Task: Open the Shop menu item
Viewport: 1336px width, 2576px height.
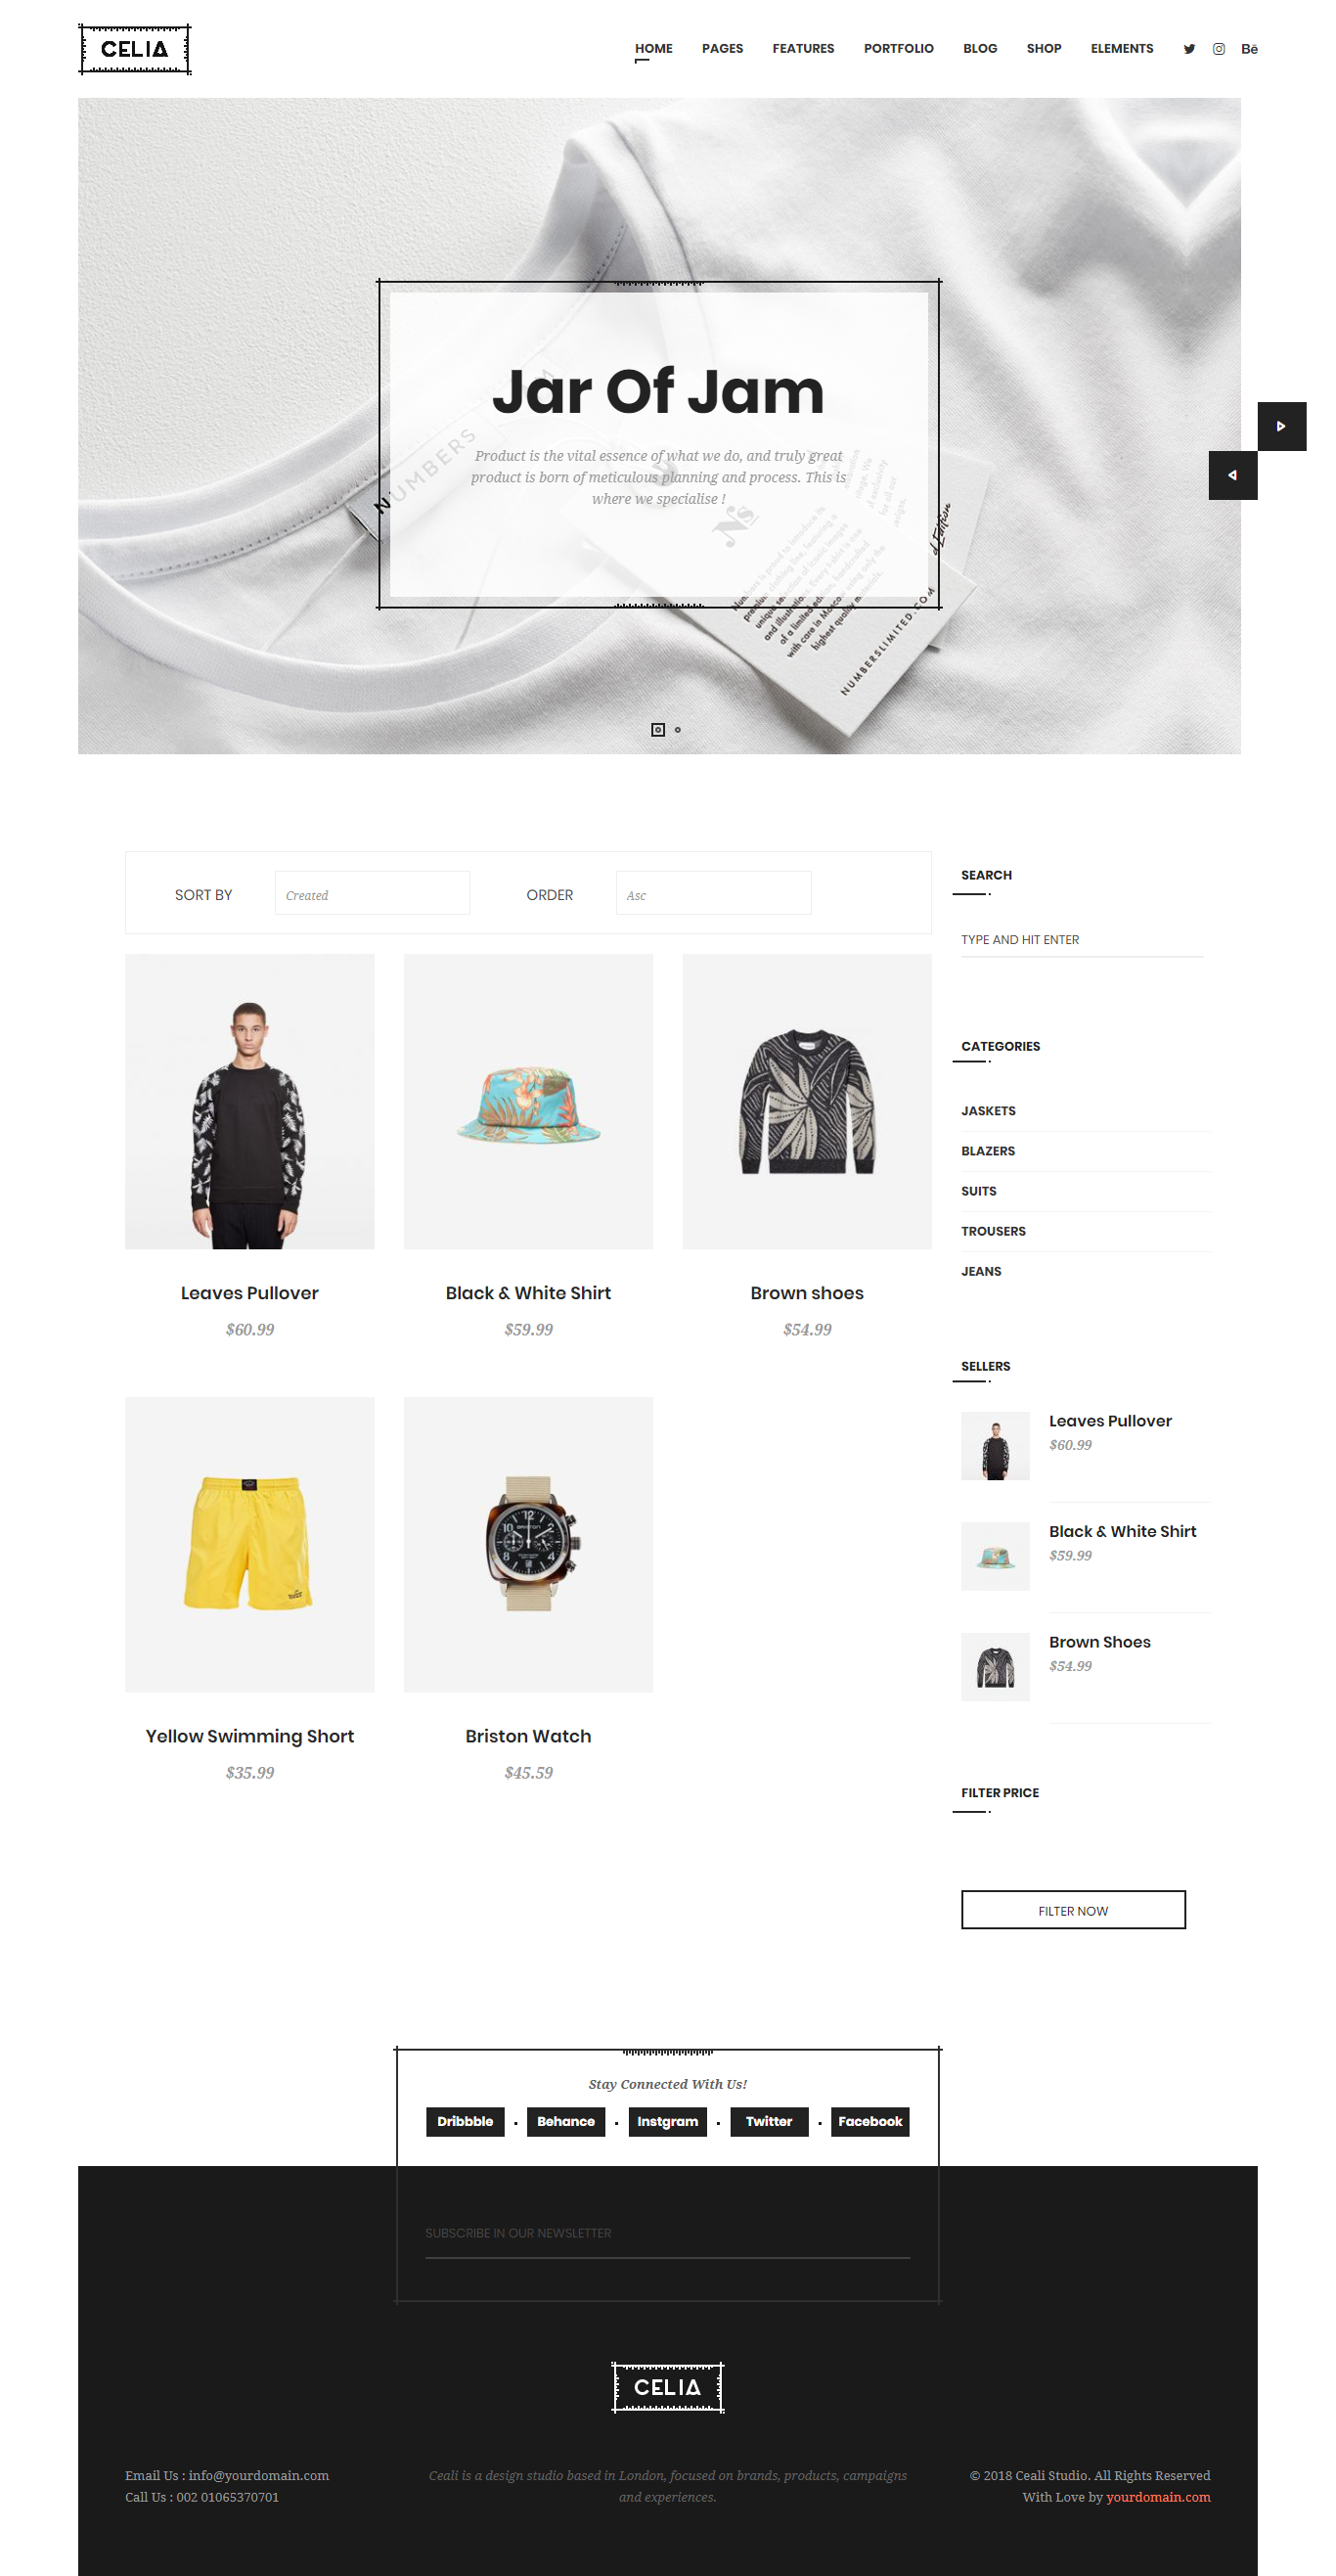Action: click(x=1043, y=48)
